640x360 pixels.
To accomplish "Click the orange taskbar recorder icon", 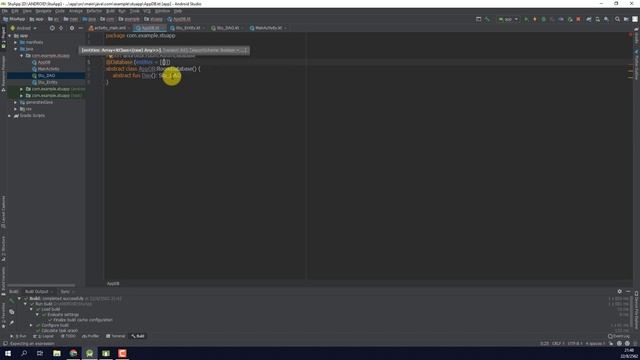I will click(122, 353).
